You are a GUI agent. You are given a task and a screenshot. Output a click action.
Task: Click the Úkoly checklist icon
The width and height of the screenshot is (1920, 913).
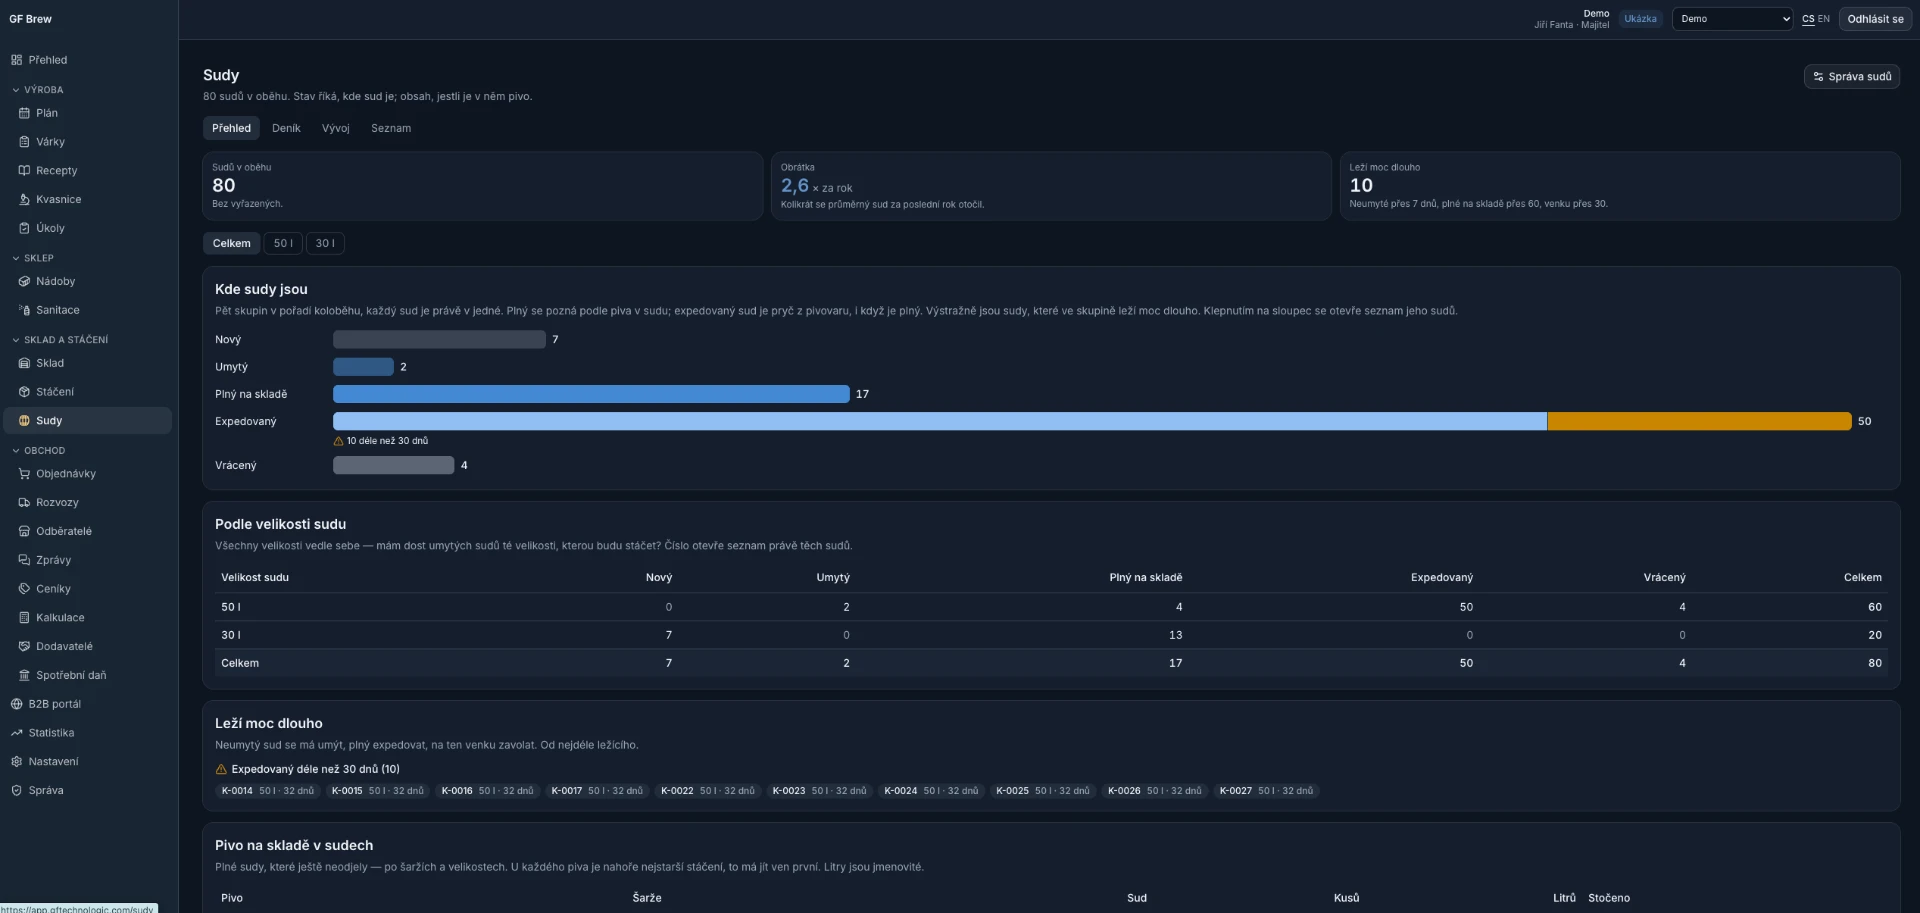click(x=24, y=228)
